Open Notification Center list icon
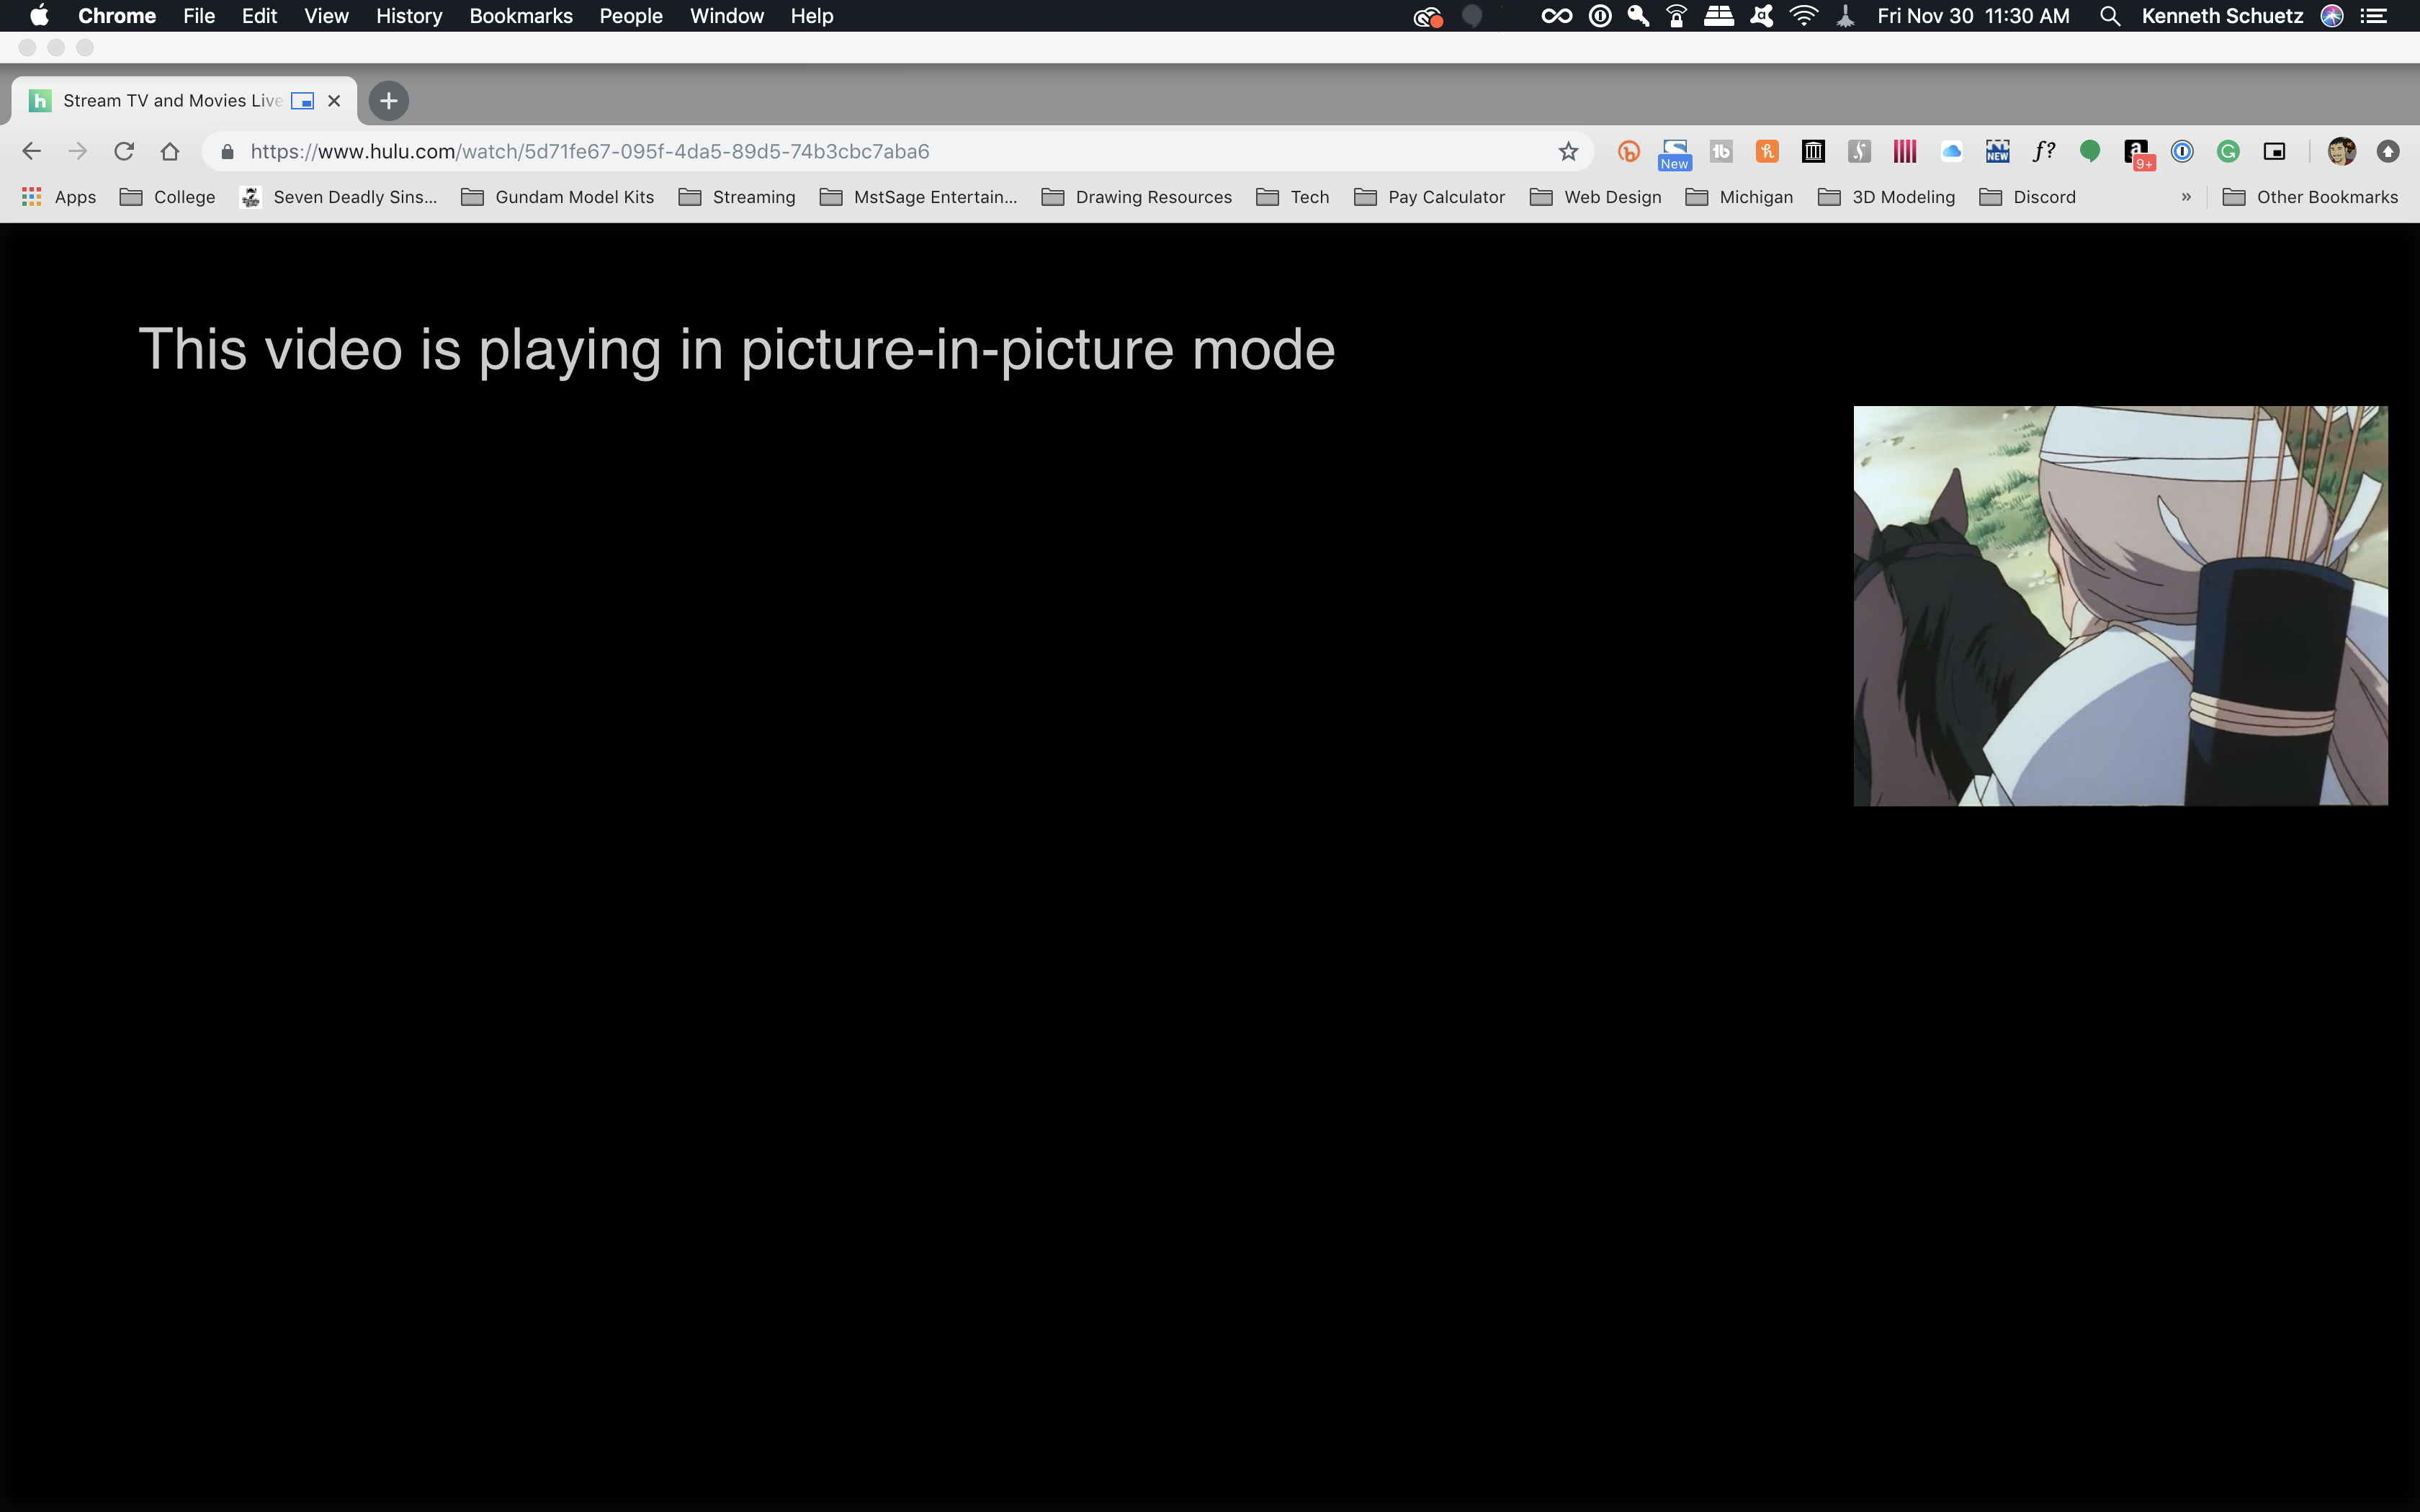 coord(2374,16)
